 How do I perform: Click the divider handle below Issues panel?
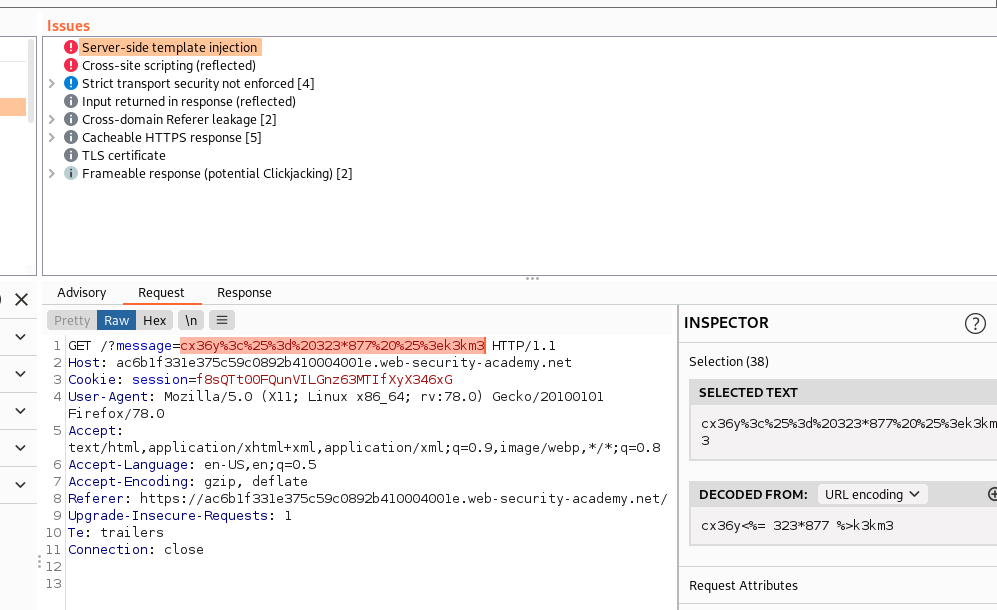532,278
